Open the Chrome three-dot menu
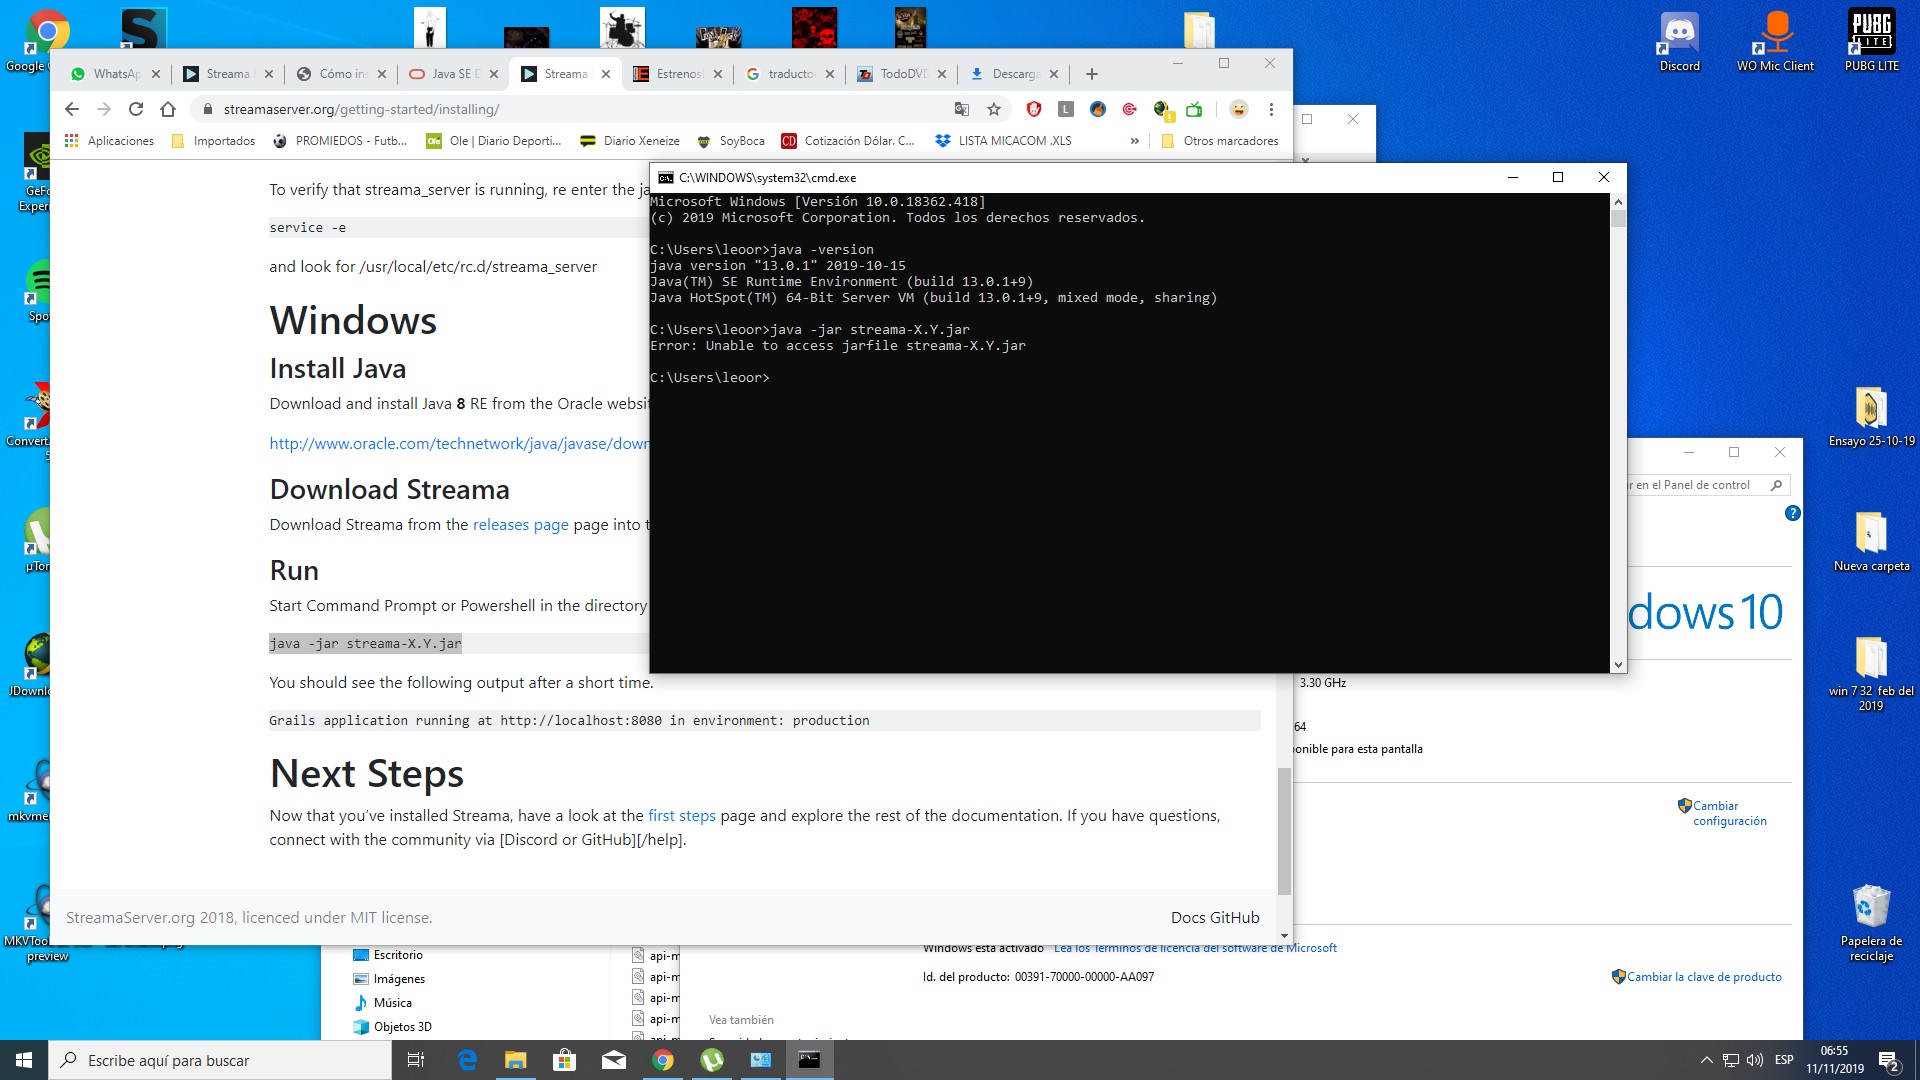This screenshot has width=1920, height=1080. tap(1271, 109)
